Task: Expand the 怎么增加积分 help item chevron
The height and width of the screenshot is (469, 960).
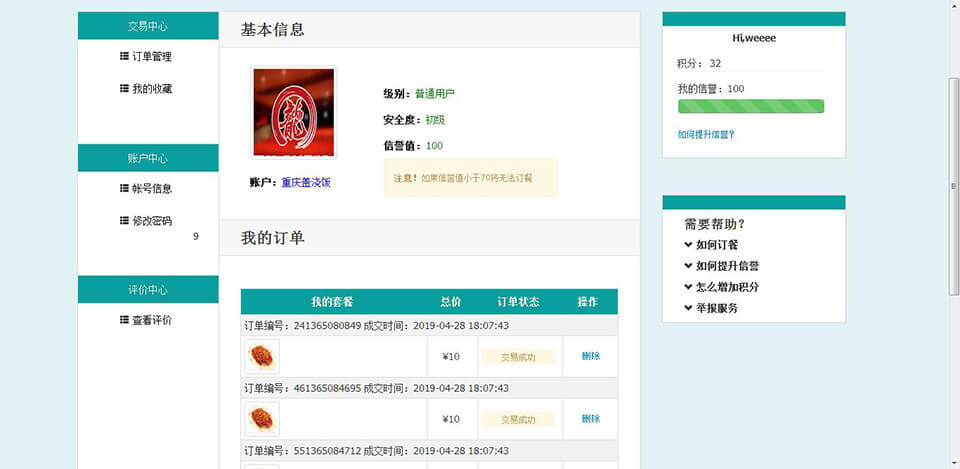Action: pos(688,287)
